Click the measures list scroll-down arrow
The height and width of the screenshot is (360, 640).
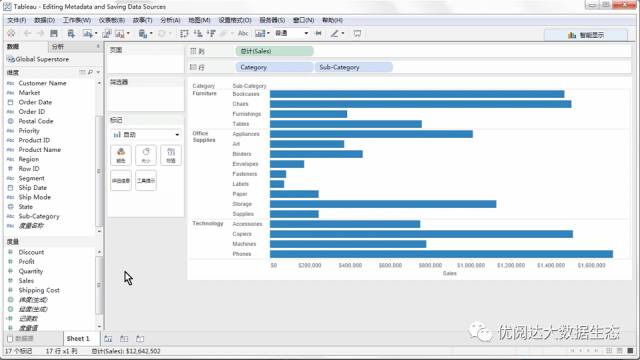click(99, 327)
